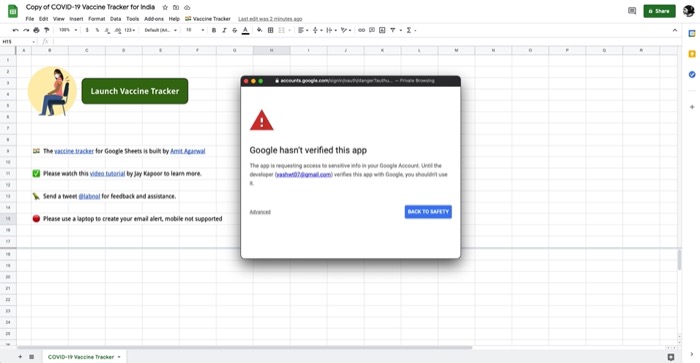This screenshot has width=700, height=363.
Task: Open the Amit Agarwal link
Action: click(x=188, y=151)
